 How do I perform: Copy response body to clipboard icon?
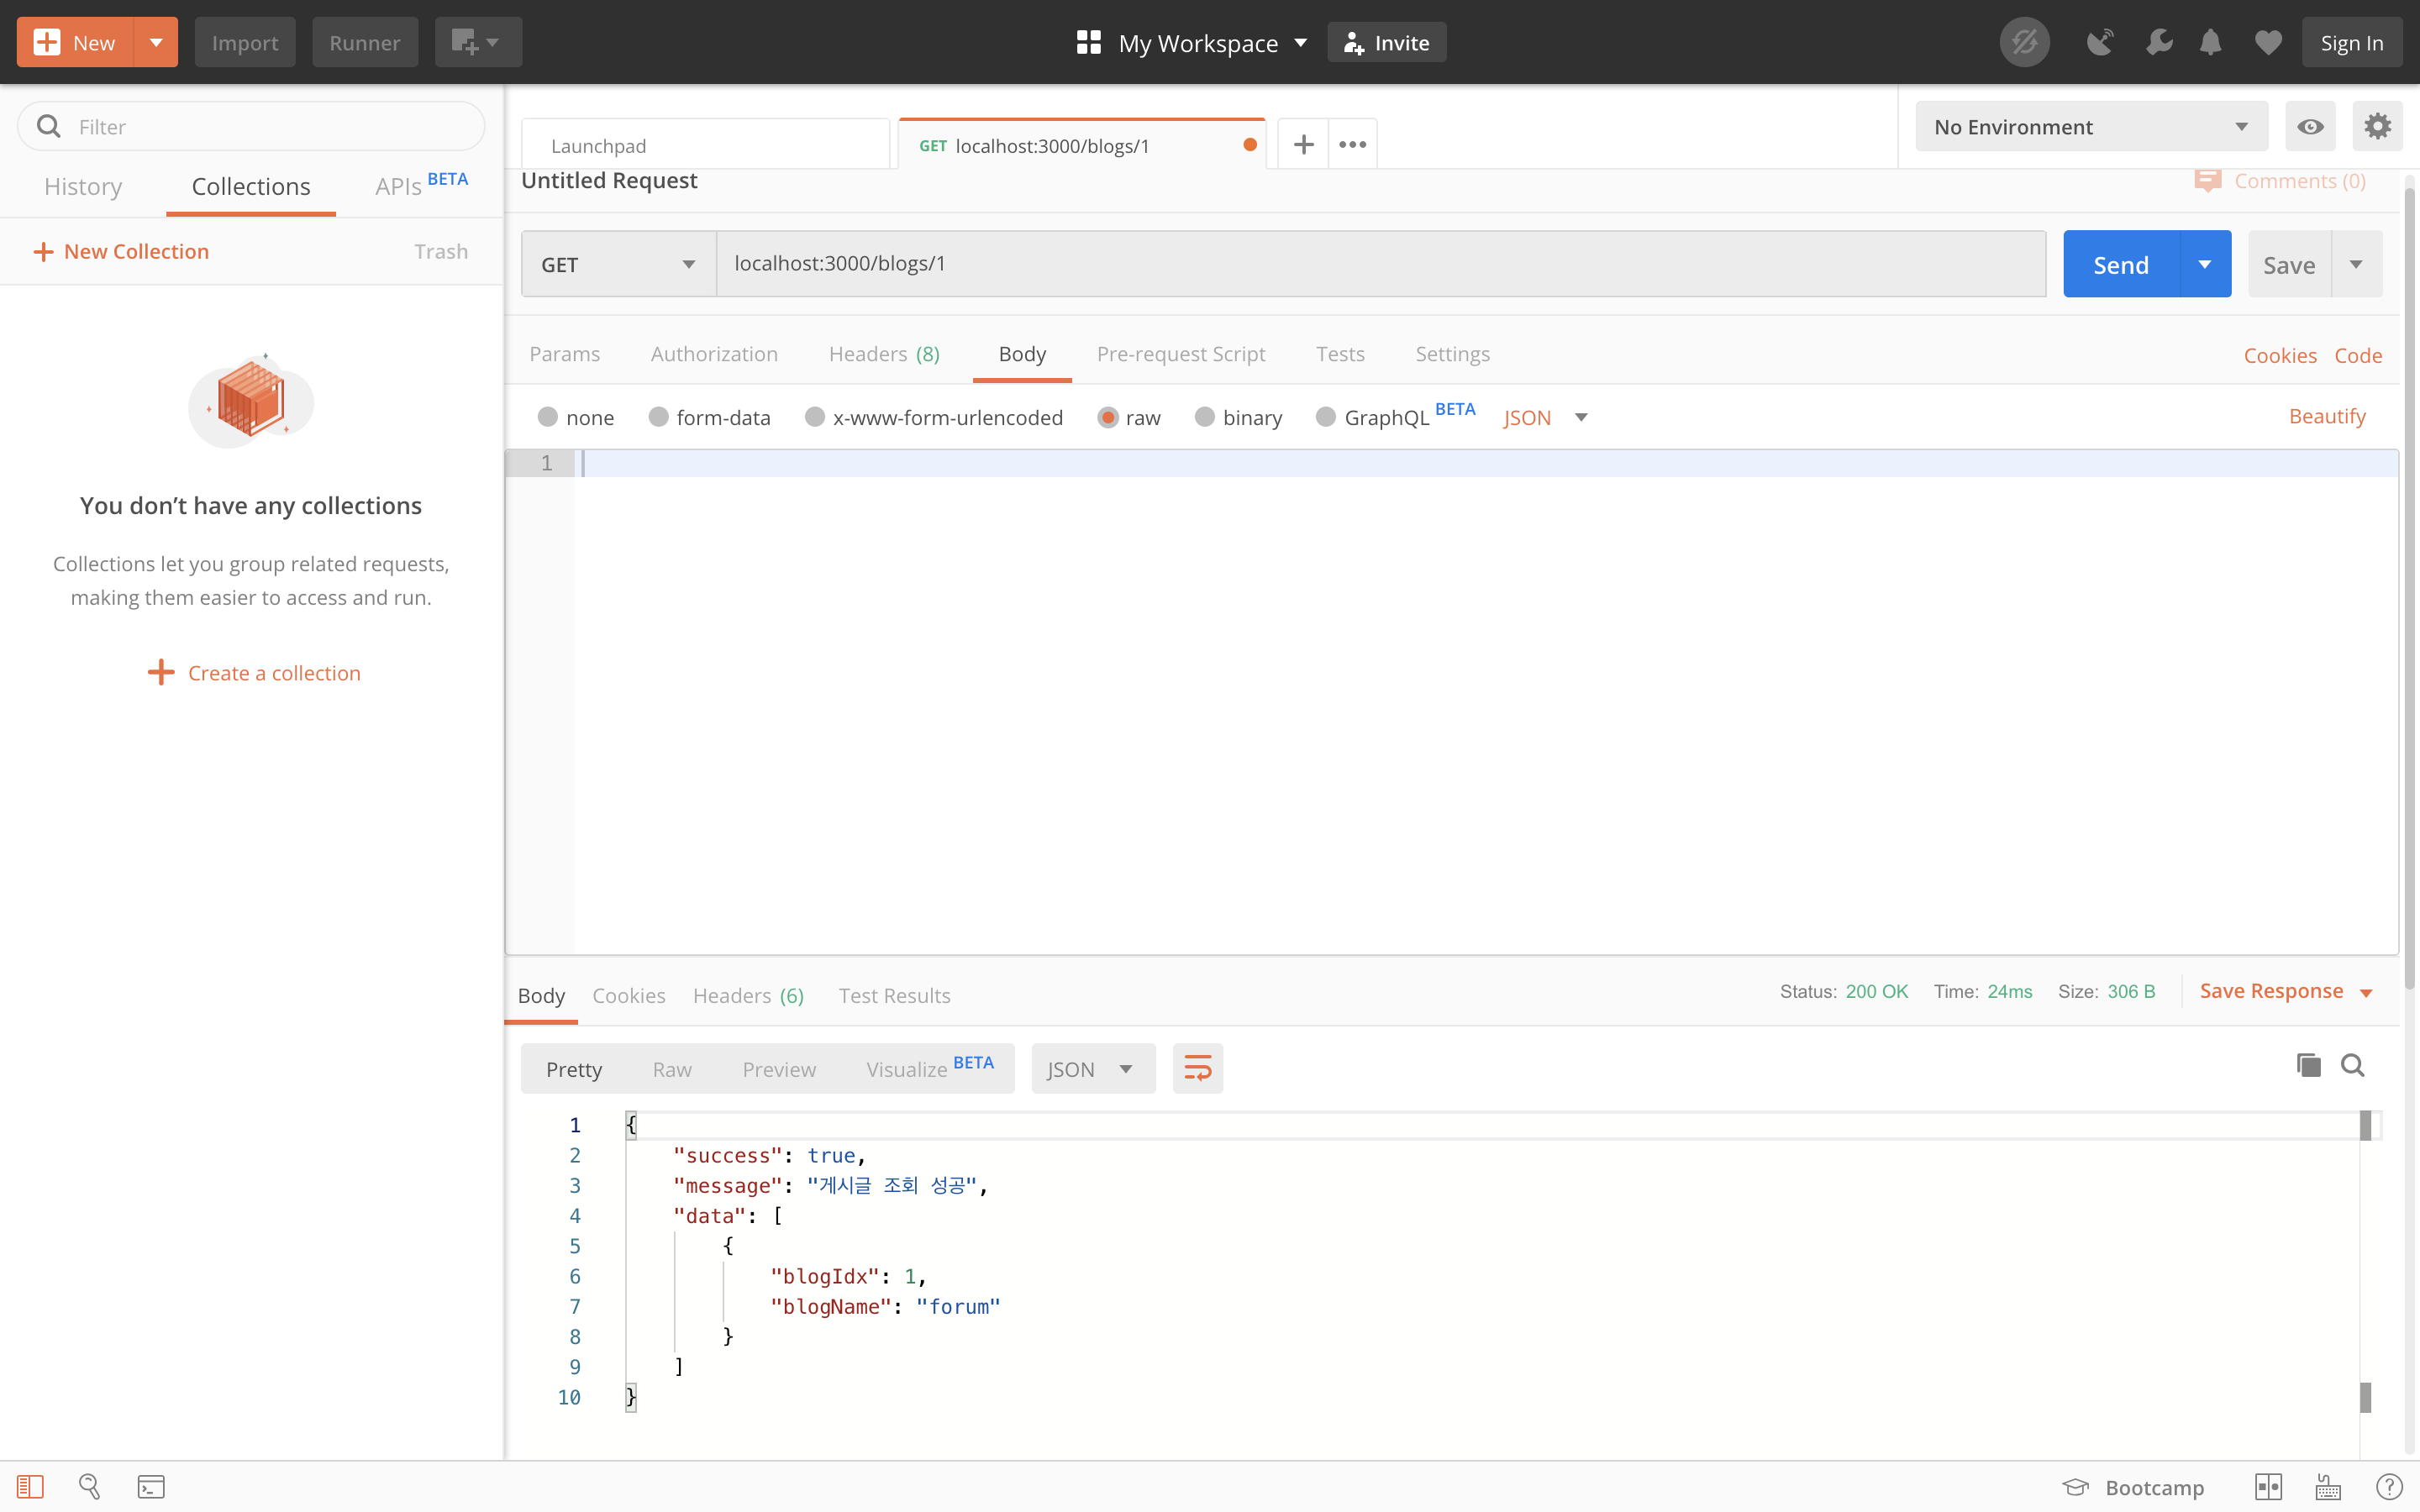[x=2308, y=1066]
